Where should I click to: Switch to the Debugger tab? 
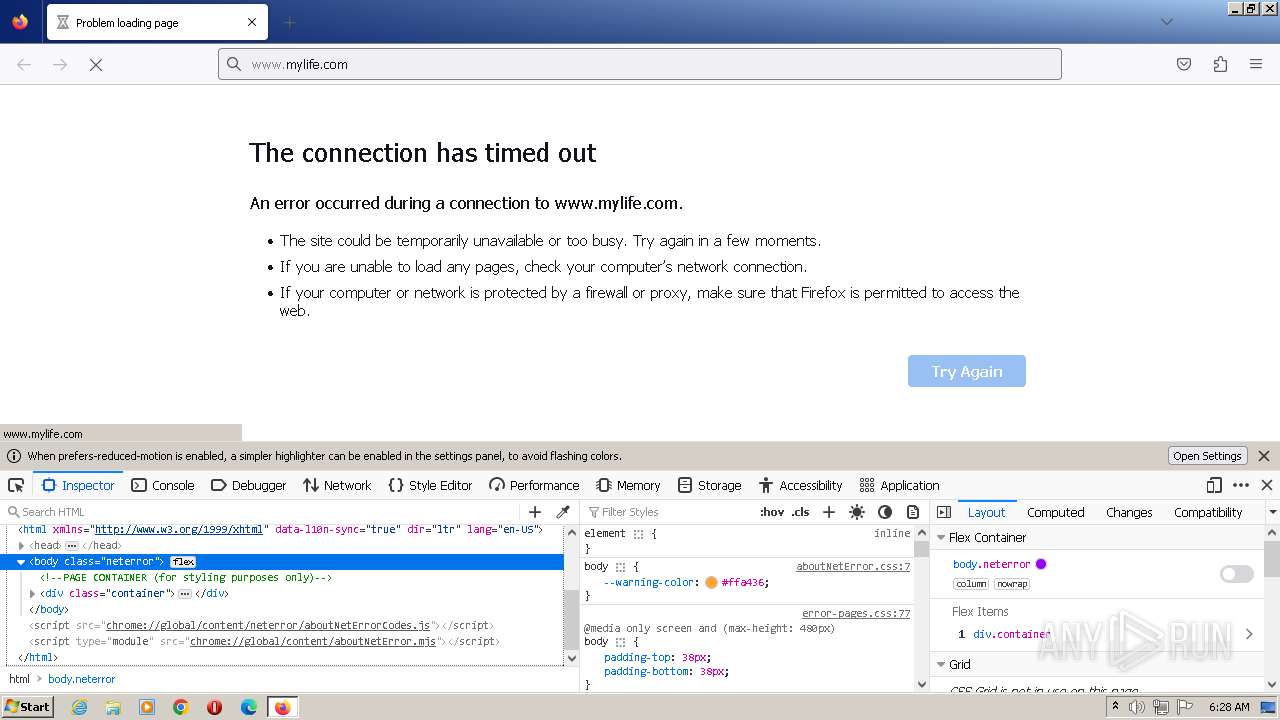pyautogui.click(x=249, y=485)
